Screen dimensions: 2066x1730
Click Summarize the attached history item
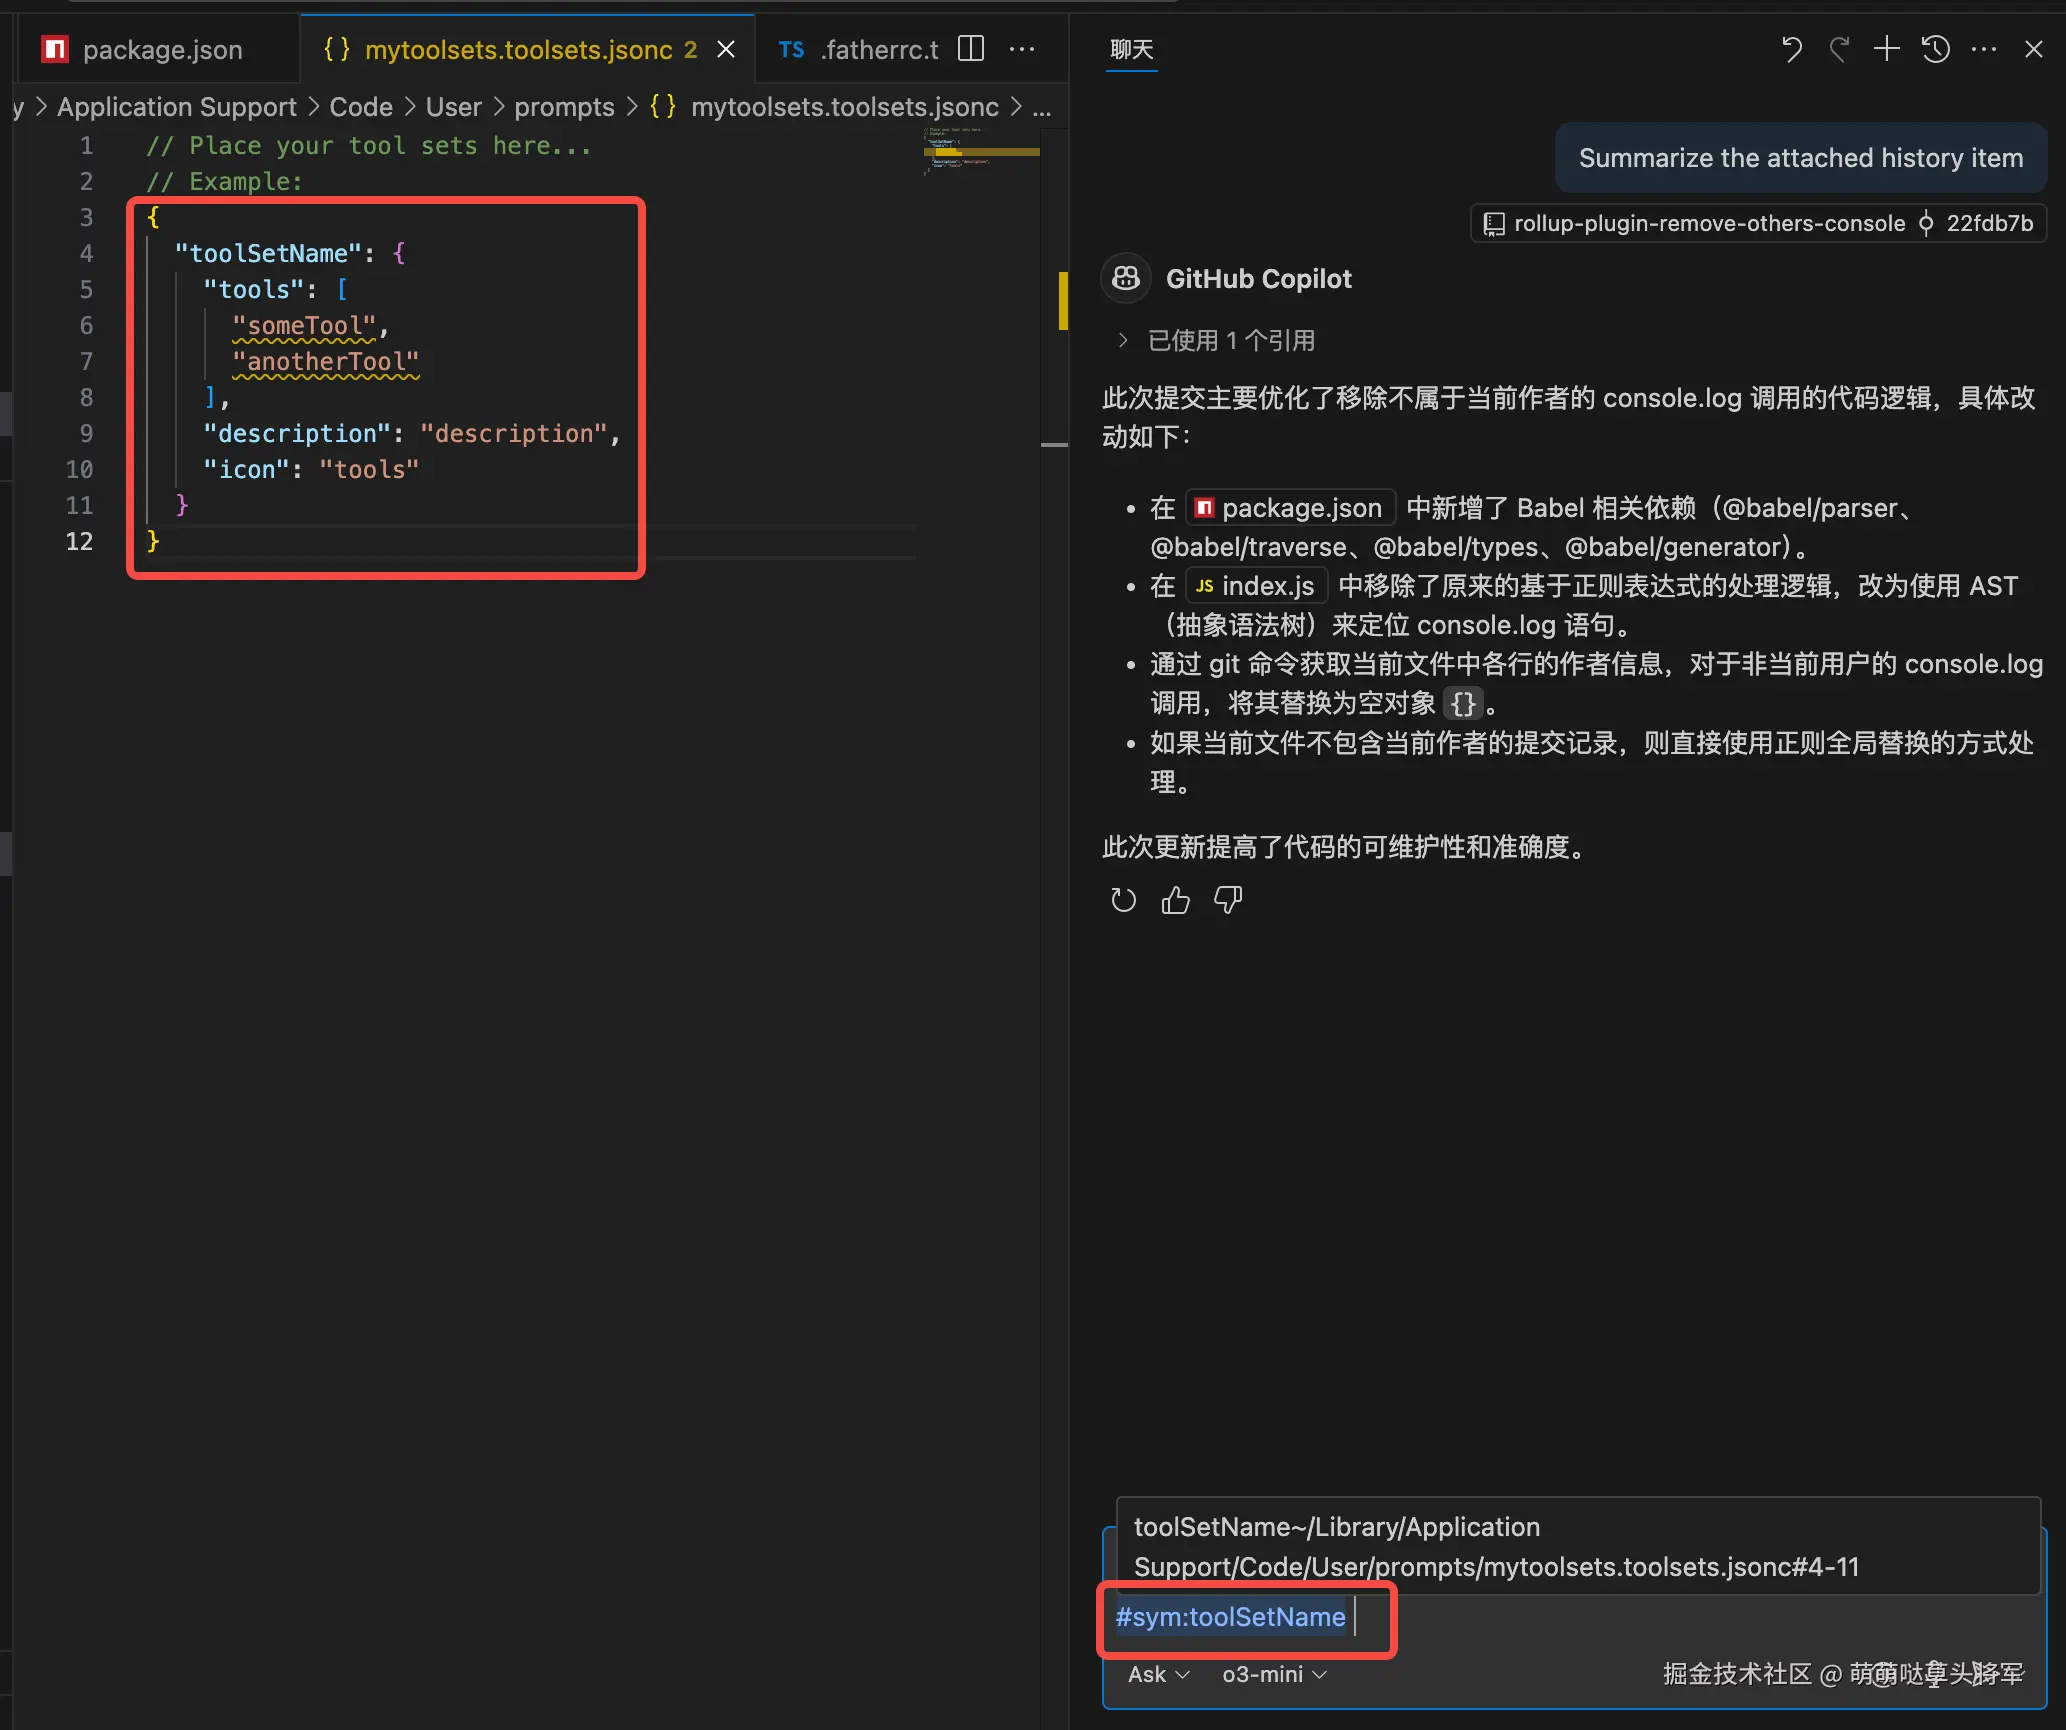click(1799, 157)
